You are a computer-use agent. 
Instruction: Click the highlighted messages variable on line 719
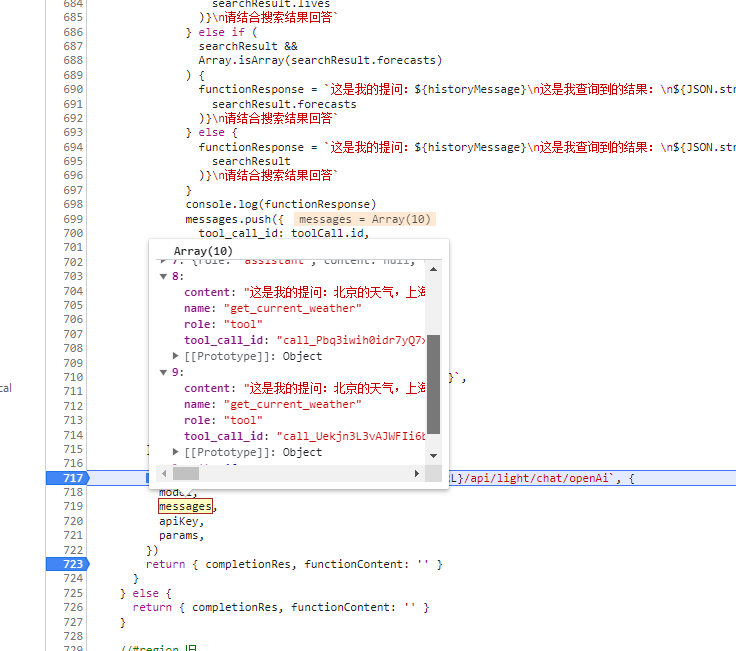(x=185, y=506)
